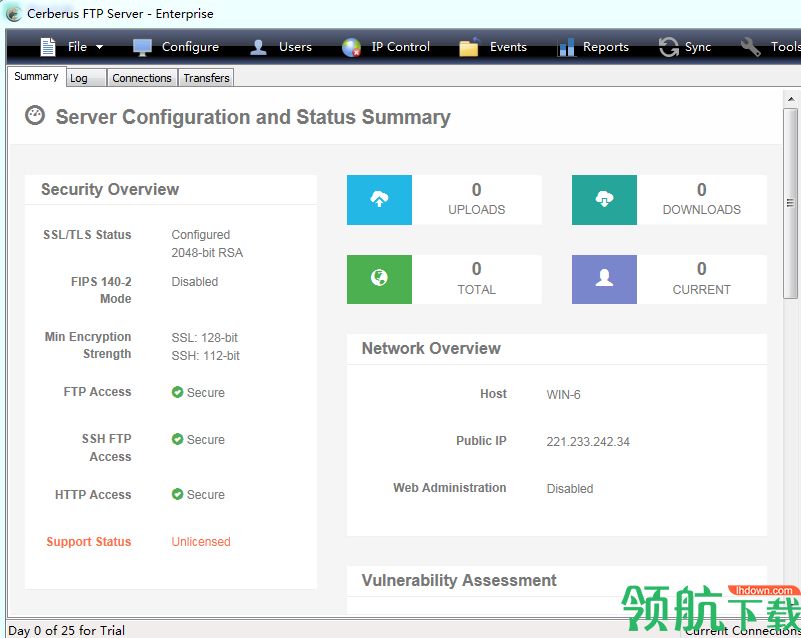The width and height of the screenshot is (801, 638).
Task: Click the Events folder icon
Action: (469, 47)
